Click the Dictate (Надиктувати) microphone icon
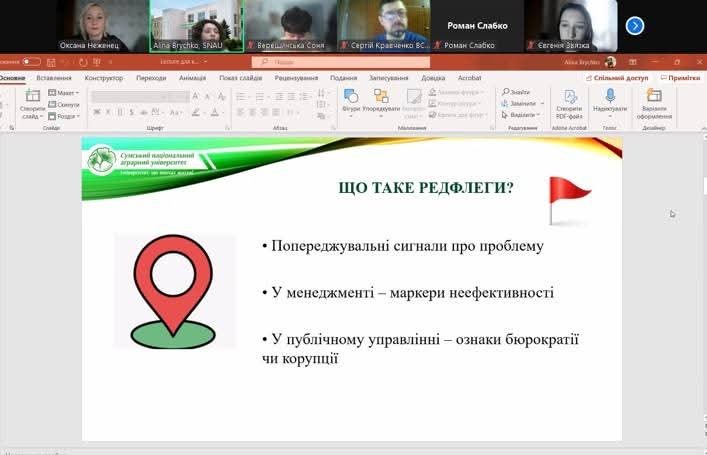 610,96
